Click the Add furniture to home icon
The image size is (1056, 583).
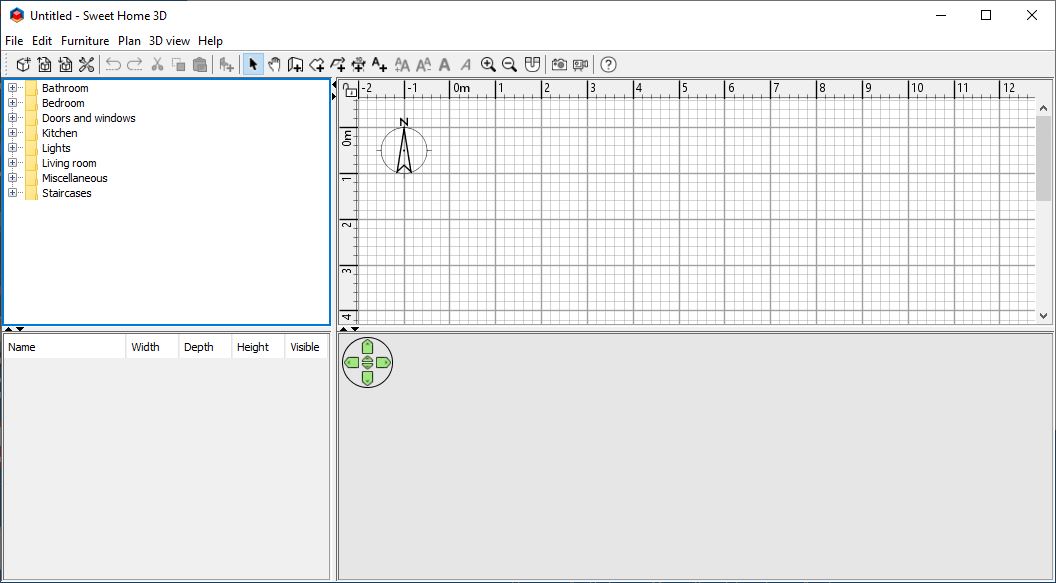[x=226, y=65]
